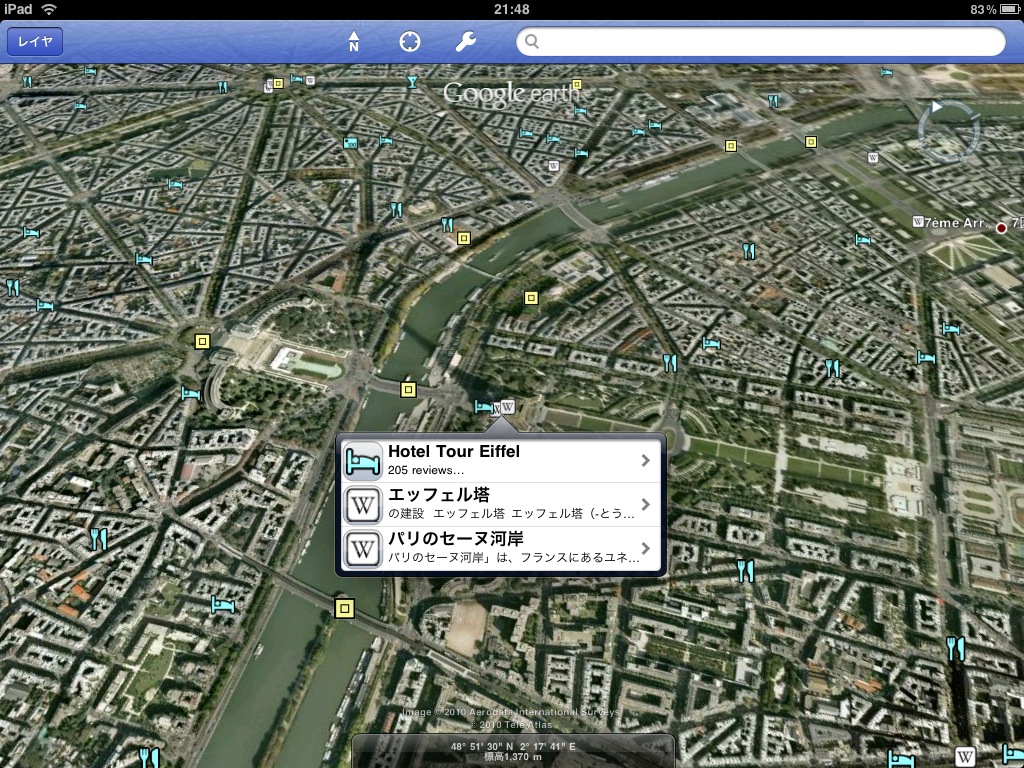Click the search input field
Viewport: 1024px width, 768px height.
click(x=765, y=41)
